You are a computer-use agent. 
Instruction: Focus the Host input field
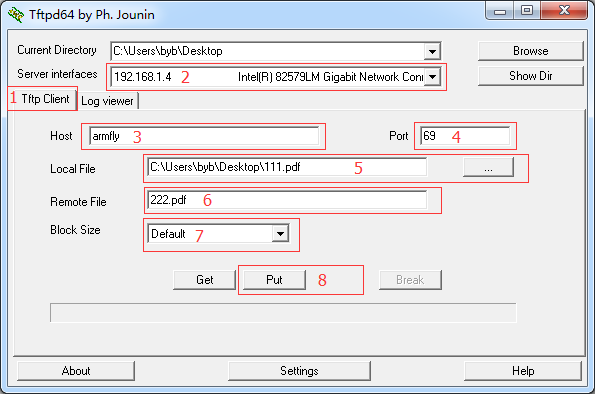[x=205, y=136]
